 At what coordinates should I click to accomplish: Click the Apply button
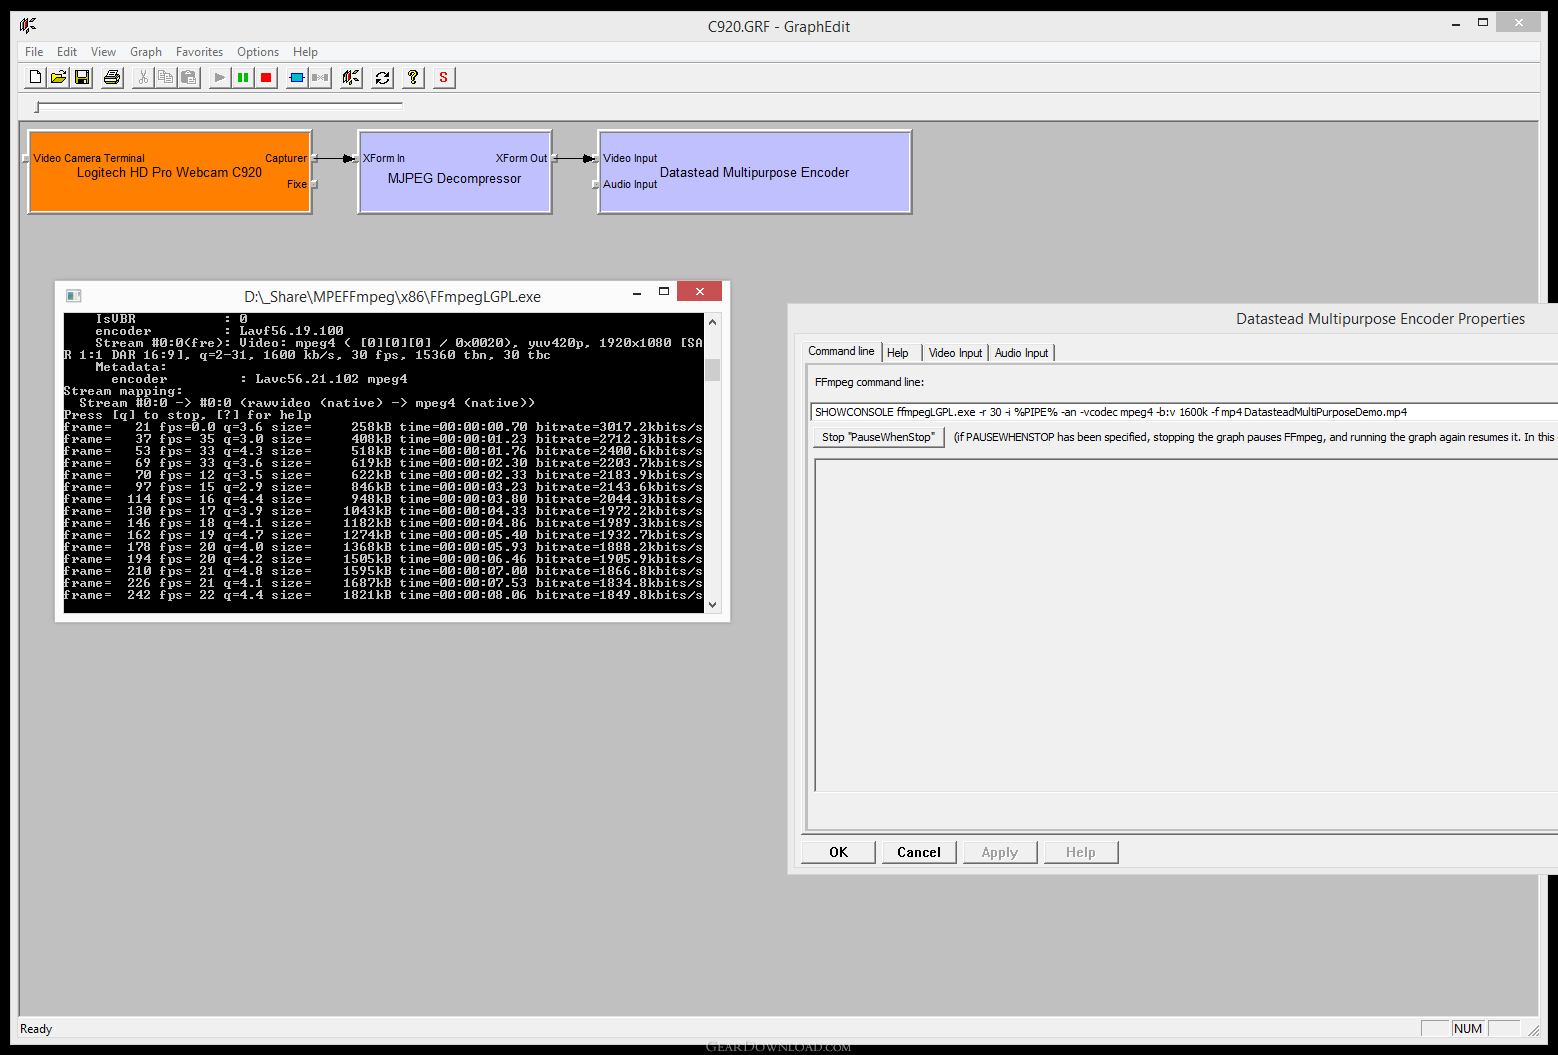click(1000, 852)
